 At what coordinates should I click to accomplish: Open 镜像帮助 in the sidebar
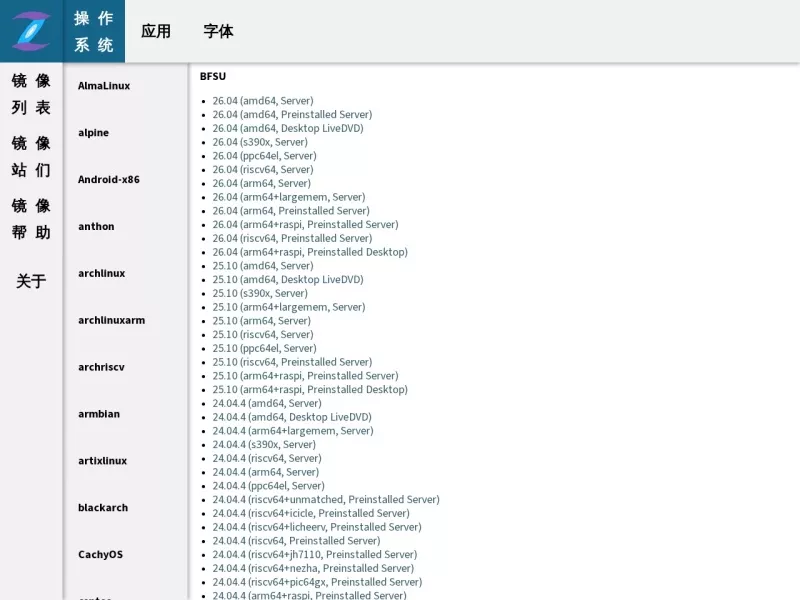click(31, 219)
